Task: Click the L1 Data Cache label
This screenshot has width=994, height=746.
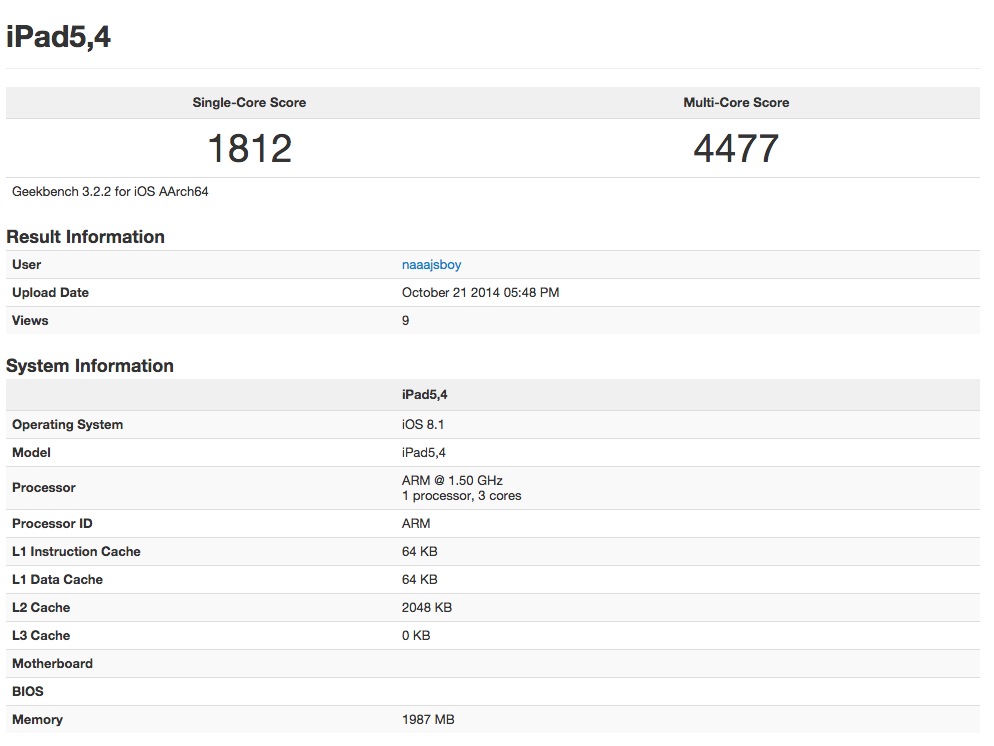Action: pos(57,579)
